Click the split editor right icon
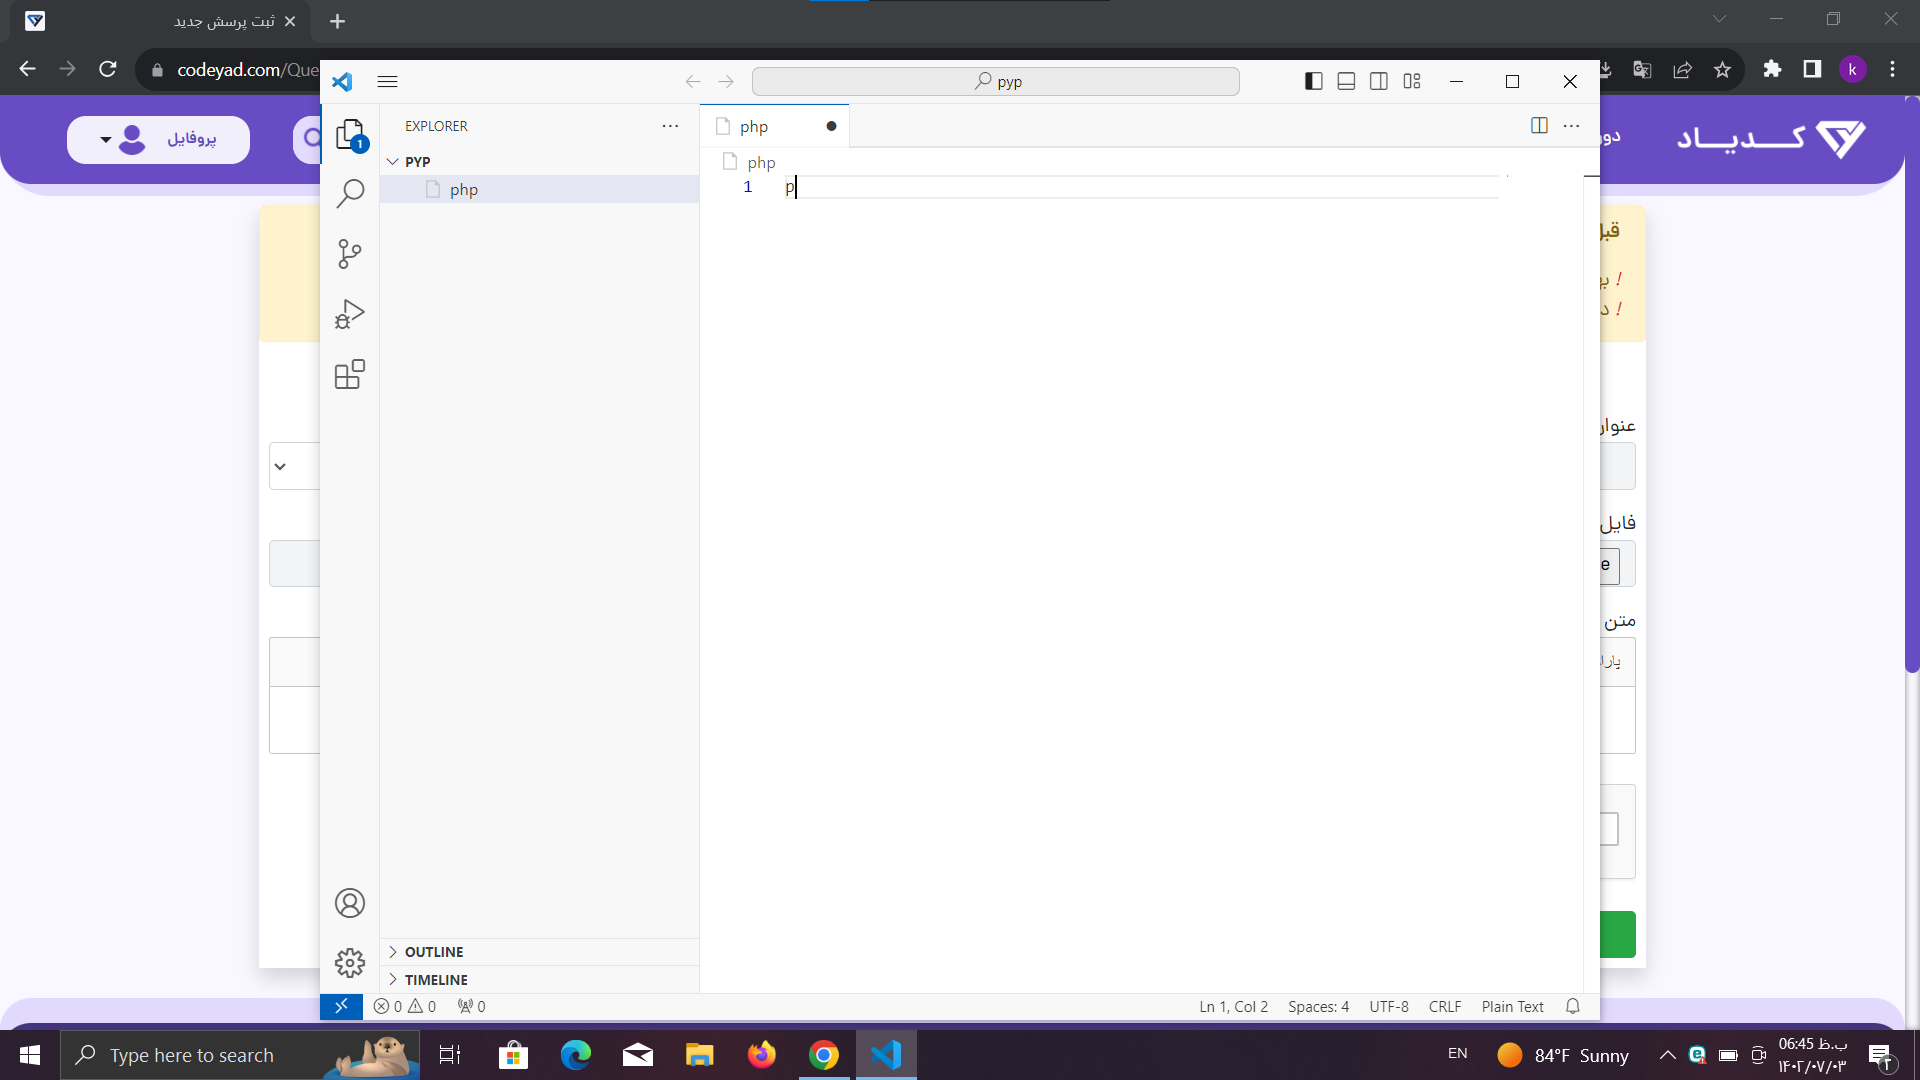This screenshot has height=1080, width=1920. [1539, 125]
